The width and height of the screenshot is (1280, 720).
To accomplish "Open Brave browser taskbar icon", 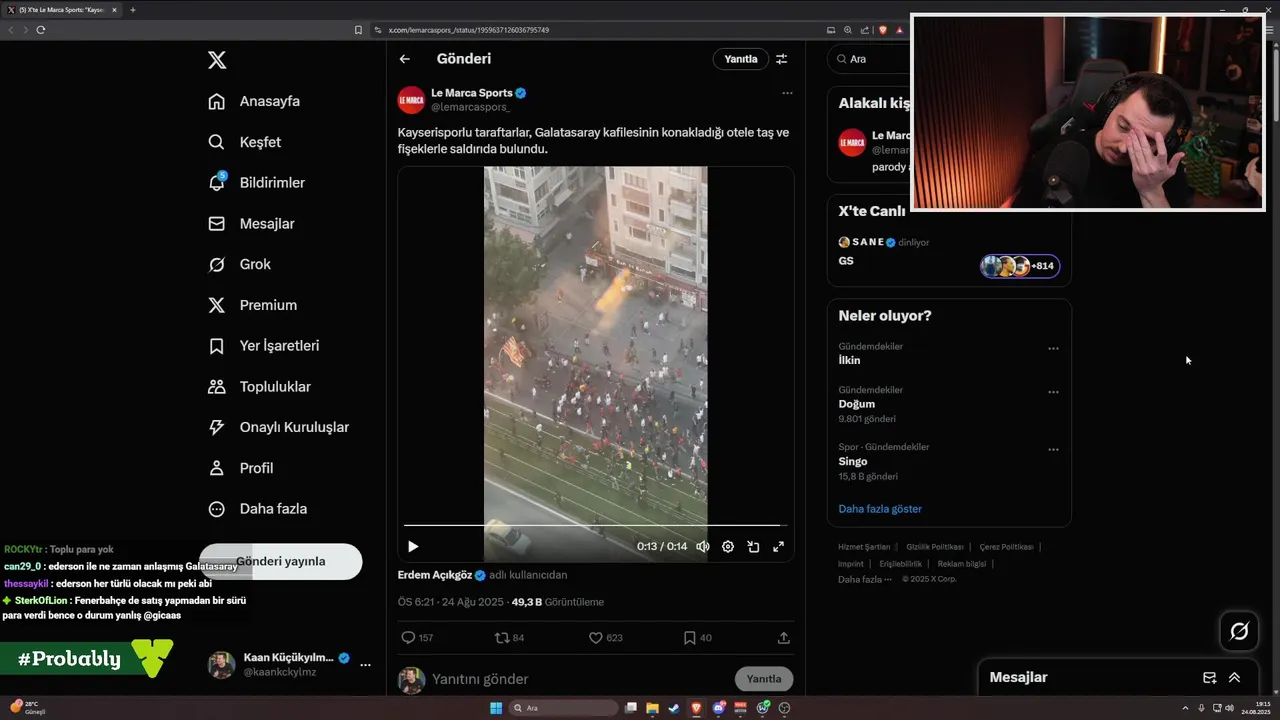I will 696,708.
